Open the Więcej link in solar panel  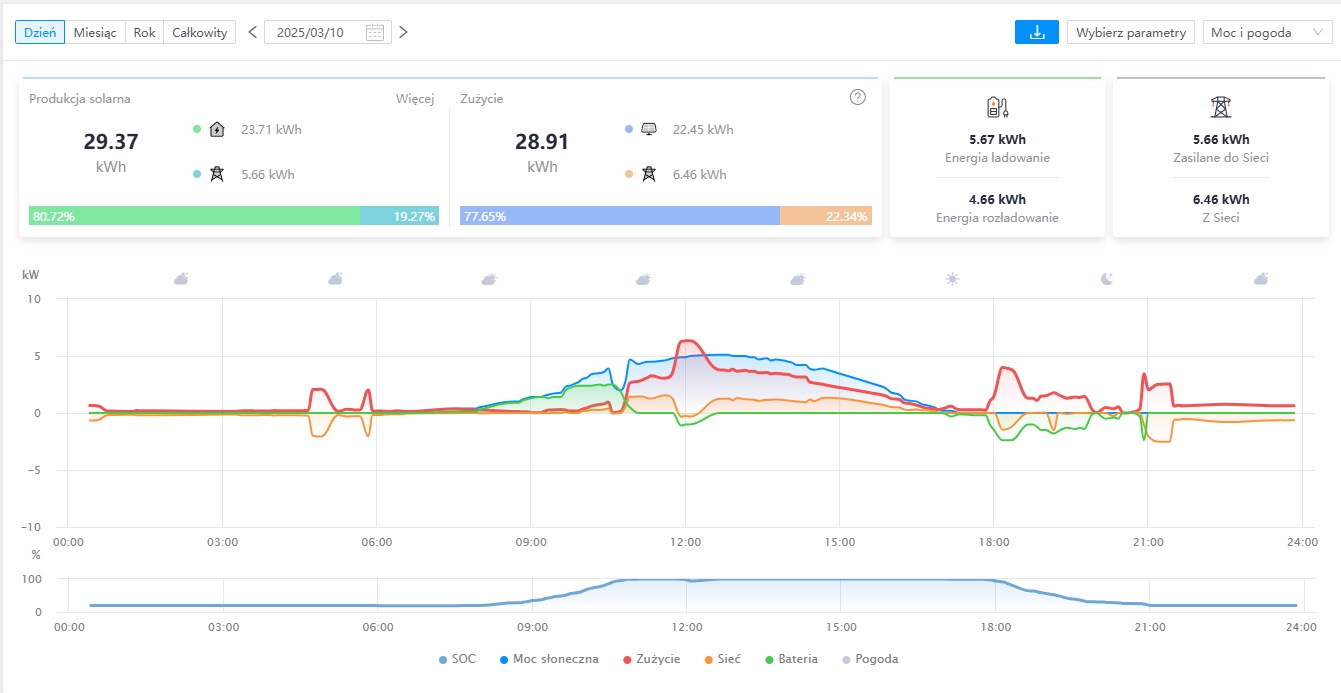[414, 99]
